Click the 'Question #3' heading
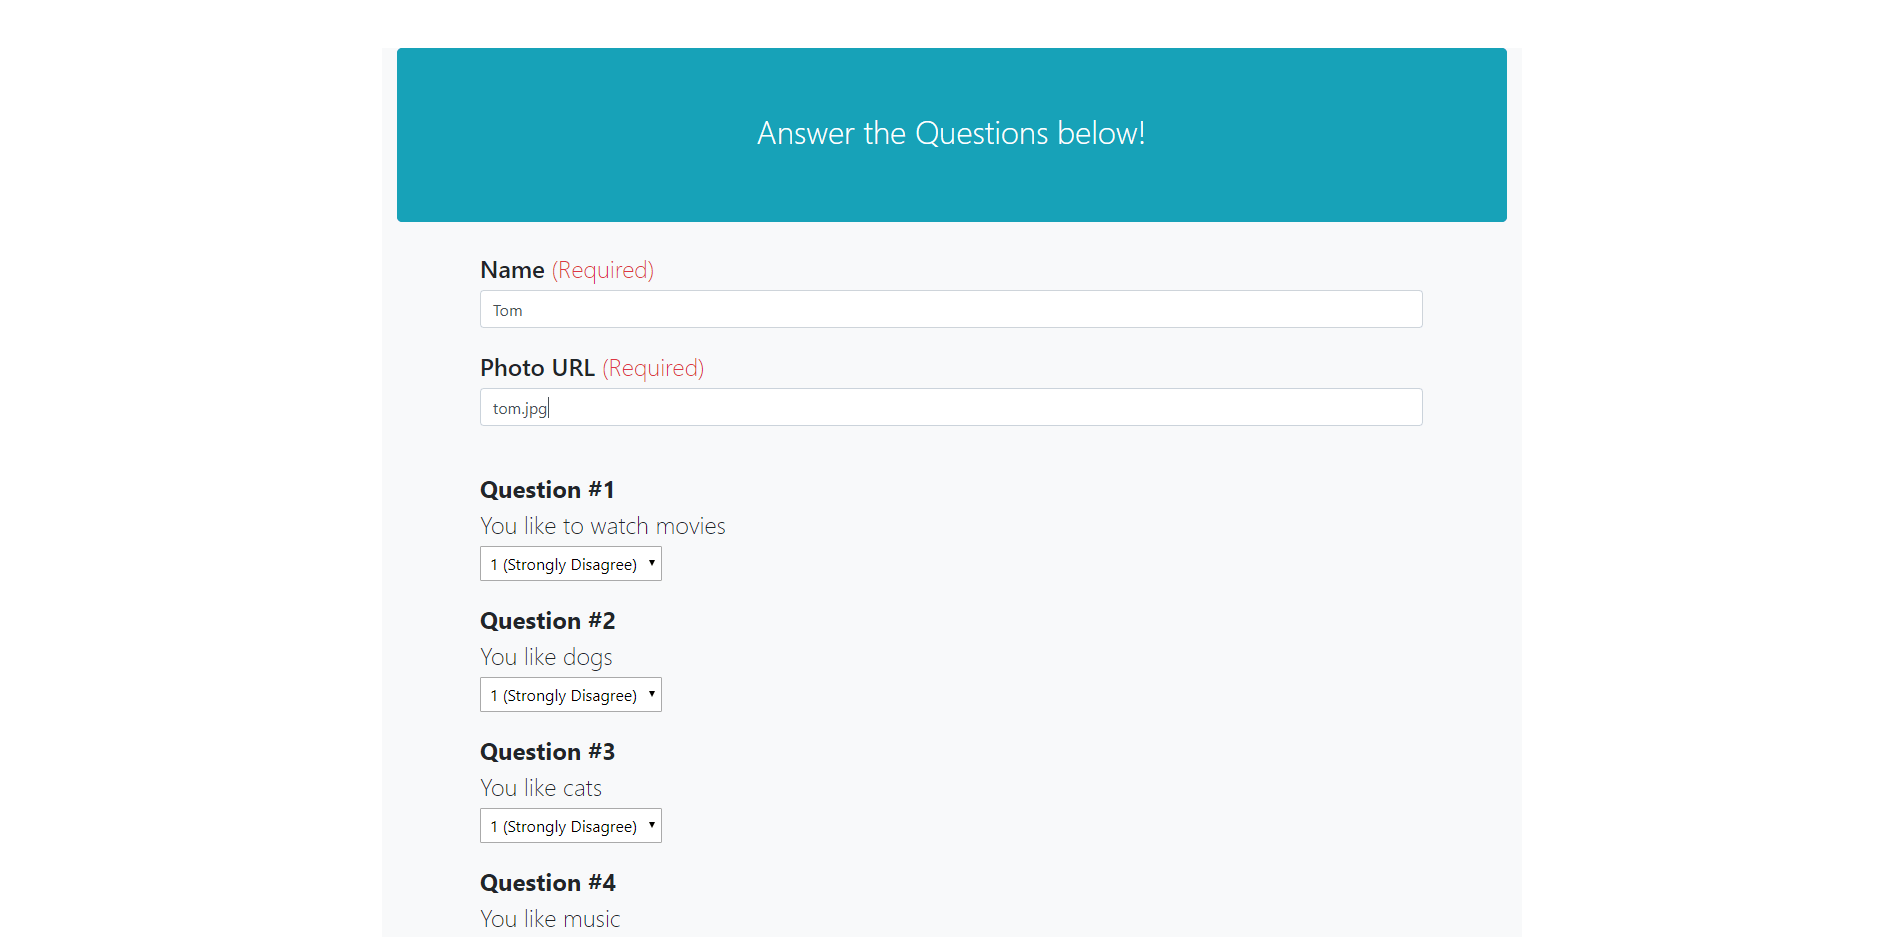 [547, 752]
